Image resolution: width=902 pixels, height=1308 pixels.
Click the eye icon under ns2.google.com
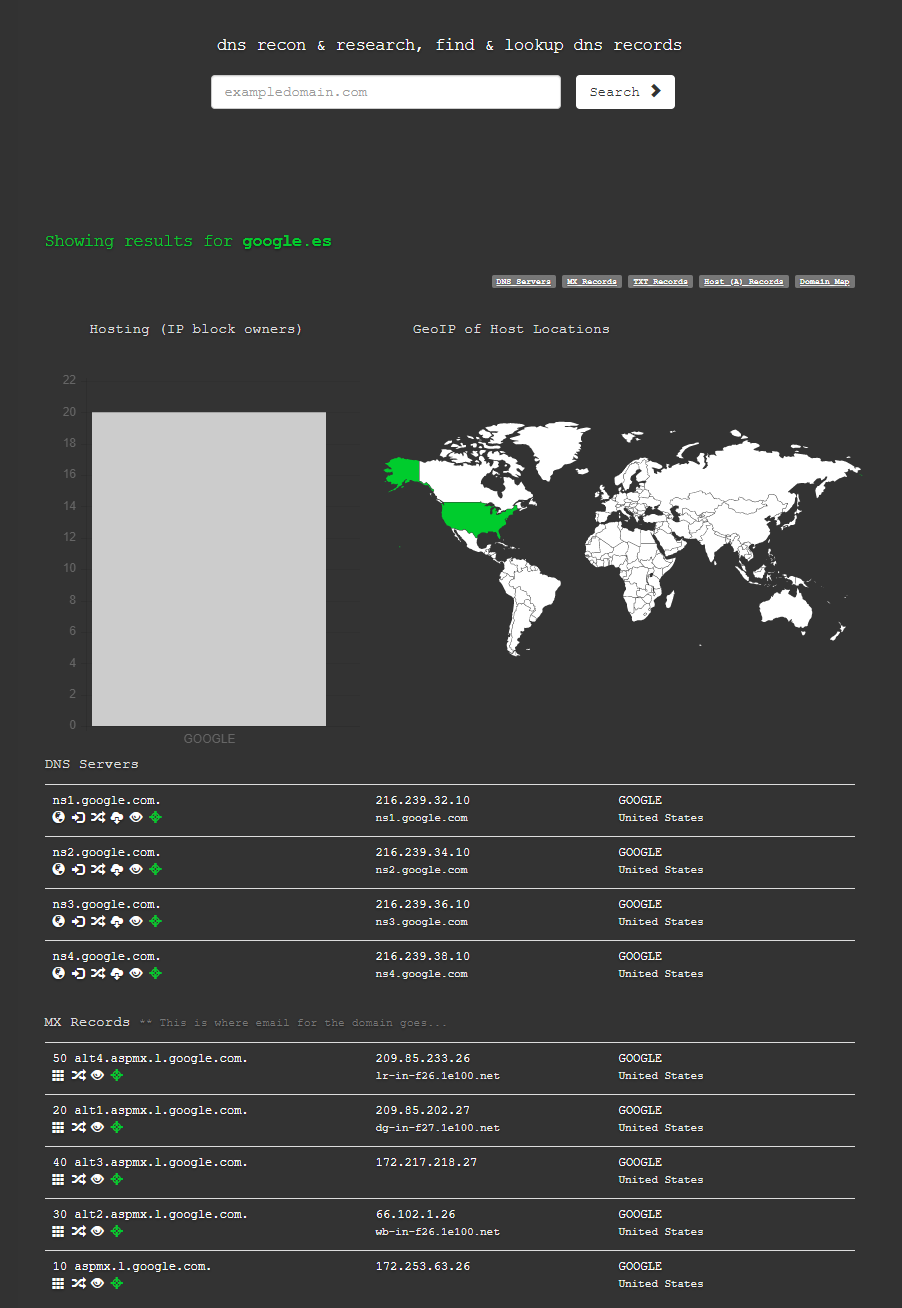[136, 869]
